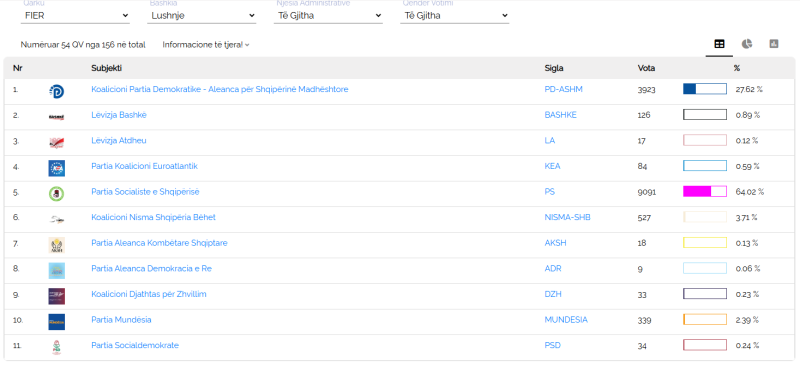Open the Qarku dropdown showing FIER
Viewport: 800px width, 365px height.
(x=76, y=15)
